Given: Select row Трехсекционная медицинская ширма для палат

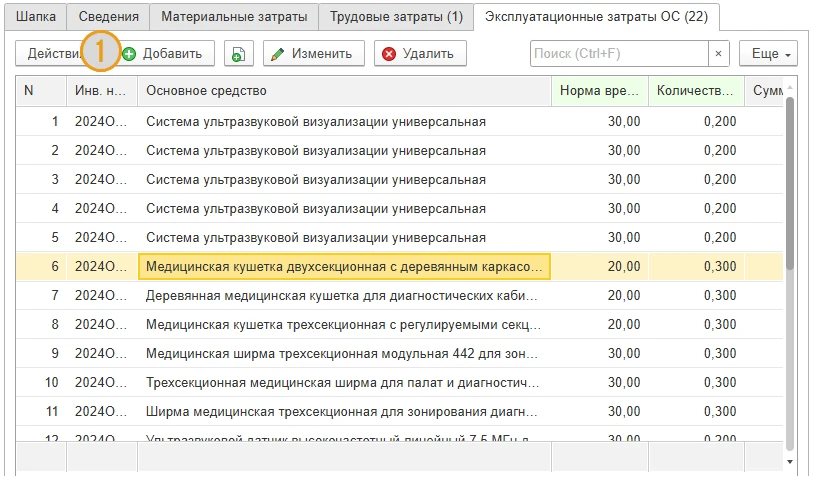Looking at the screenshot, I should click(399, 383).
